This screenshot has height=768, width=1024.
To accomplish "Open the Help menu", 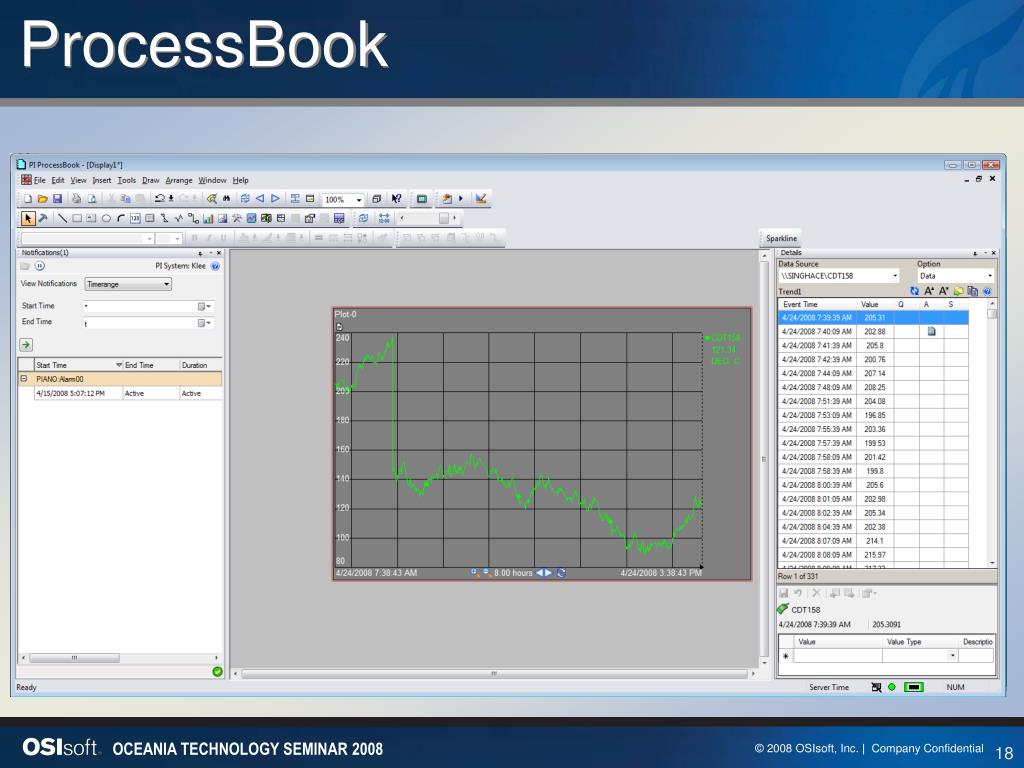I will coord(240,180).
